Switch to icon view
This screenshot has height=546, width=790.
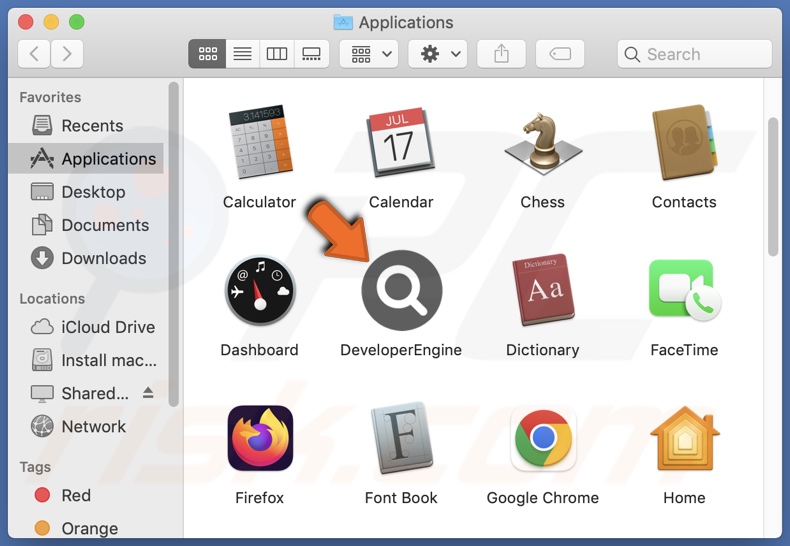coord(207,53)
